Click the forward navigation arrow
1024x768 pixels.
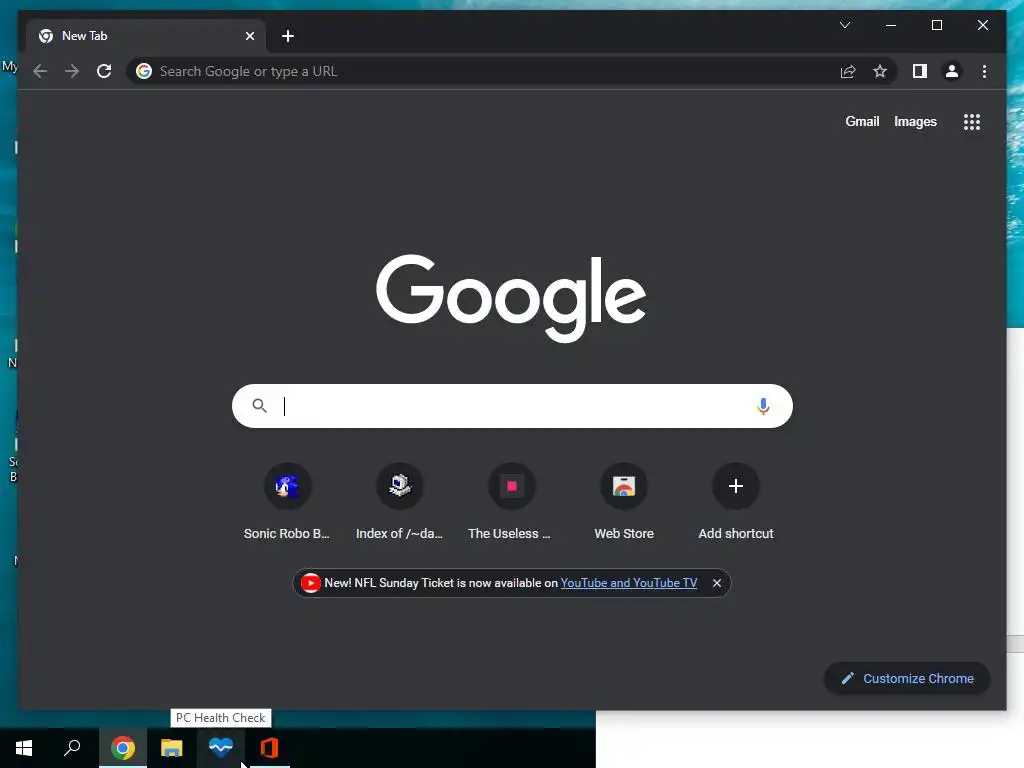(72, 71)
